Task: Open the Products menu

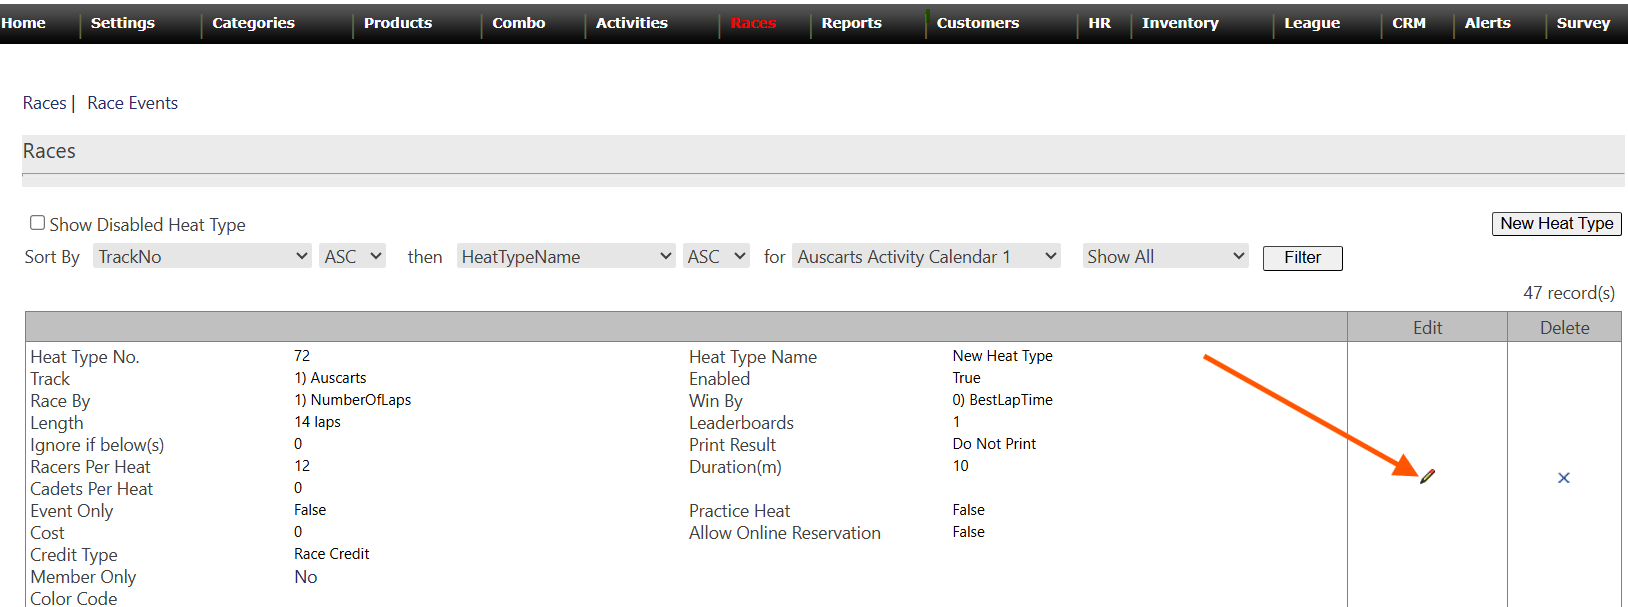Action: 398,23
